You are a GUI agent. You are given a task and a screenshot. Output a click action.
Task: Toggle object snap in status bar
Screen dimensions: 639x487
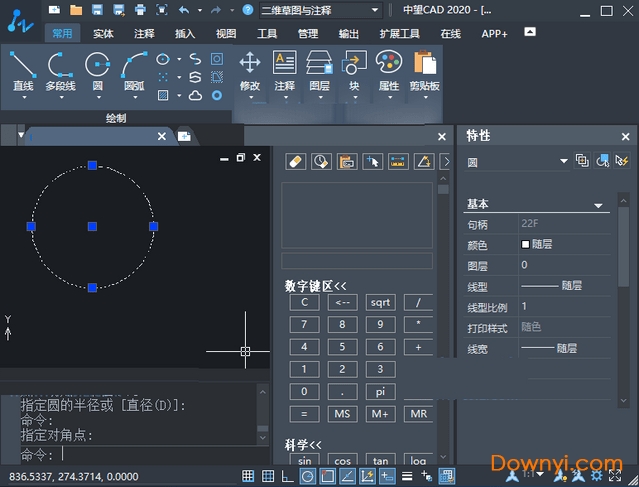coord(328,476)
